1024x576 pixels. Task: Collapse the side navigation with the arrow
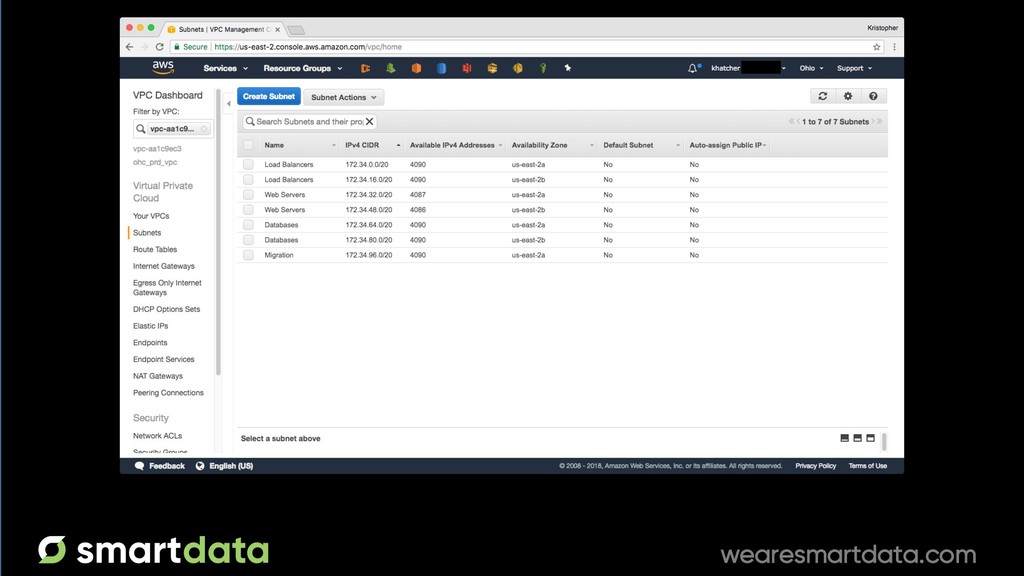click(x=229, y=103)
